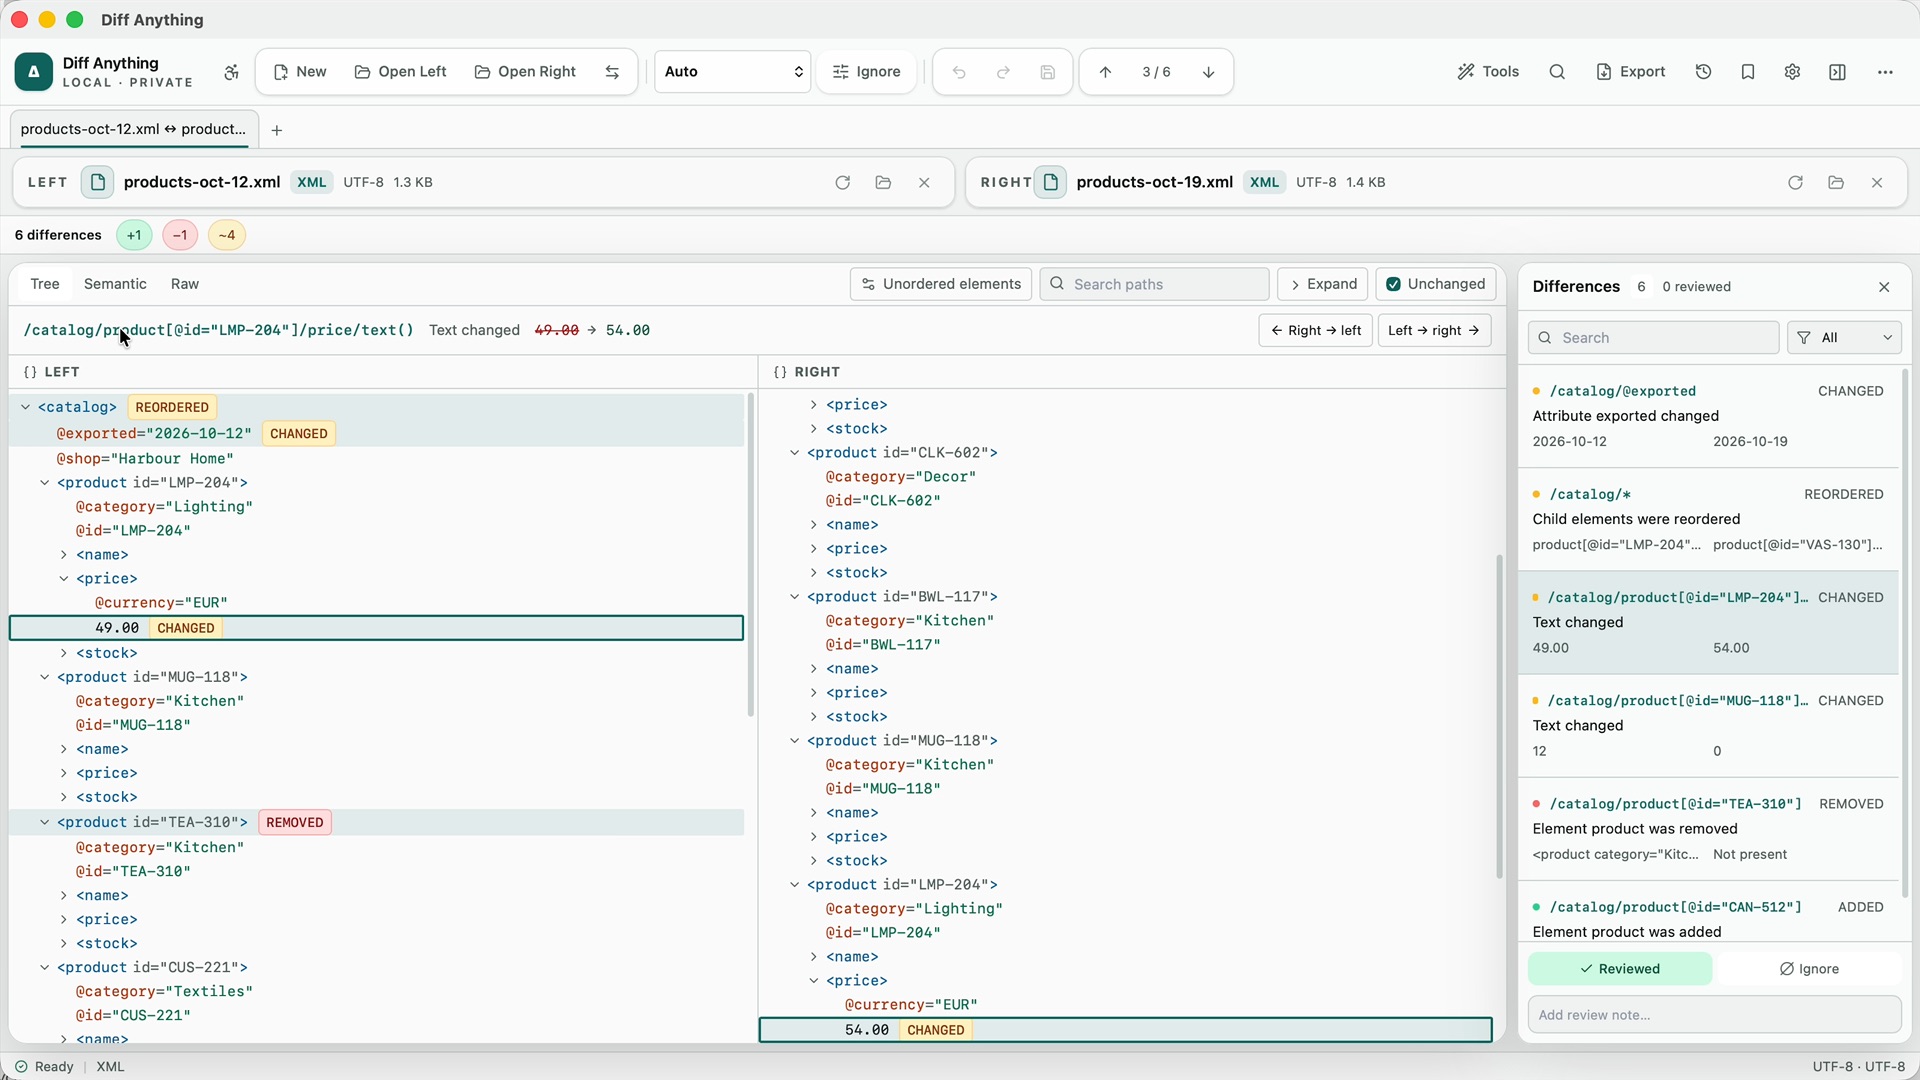This screenshot has height=1080, width=1920.
Task: Collapse left product LMP-204 node
Action: coord(44,483)
